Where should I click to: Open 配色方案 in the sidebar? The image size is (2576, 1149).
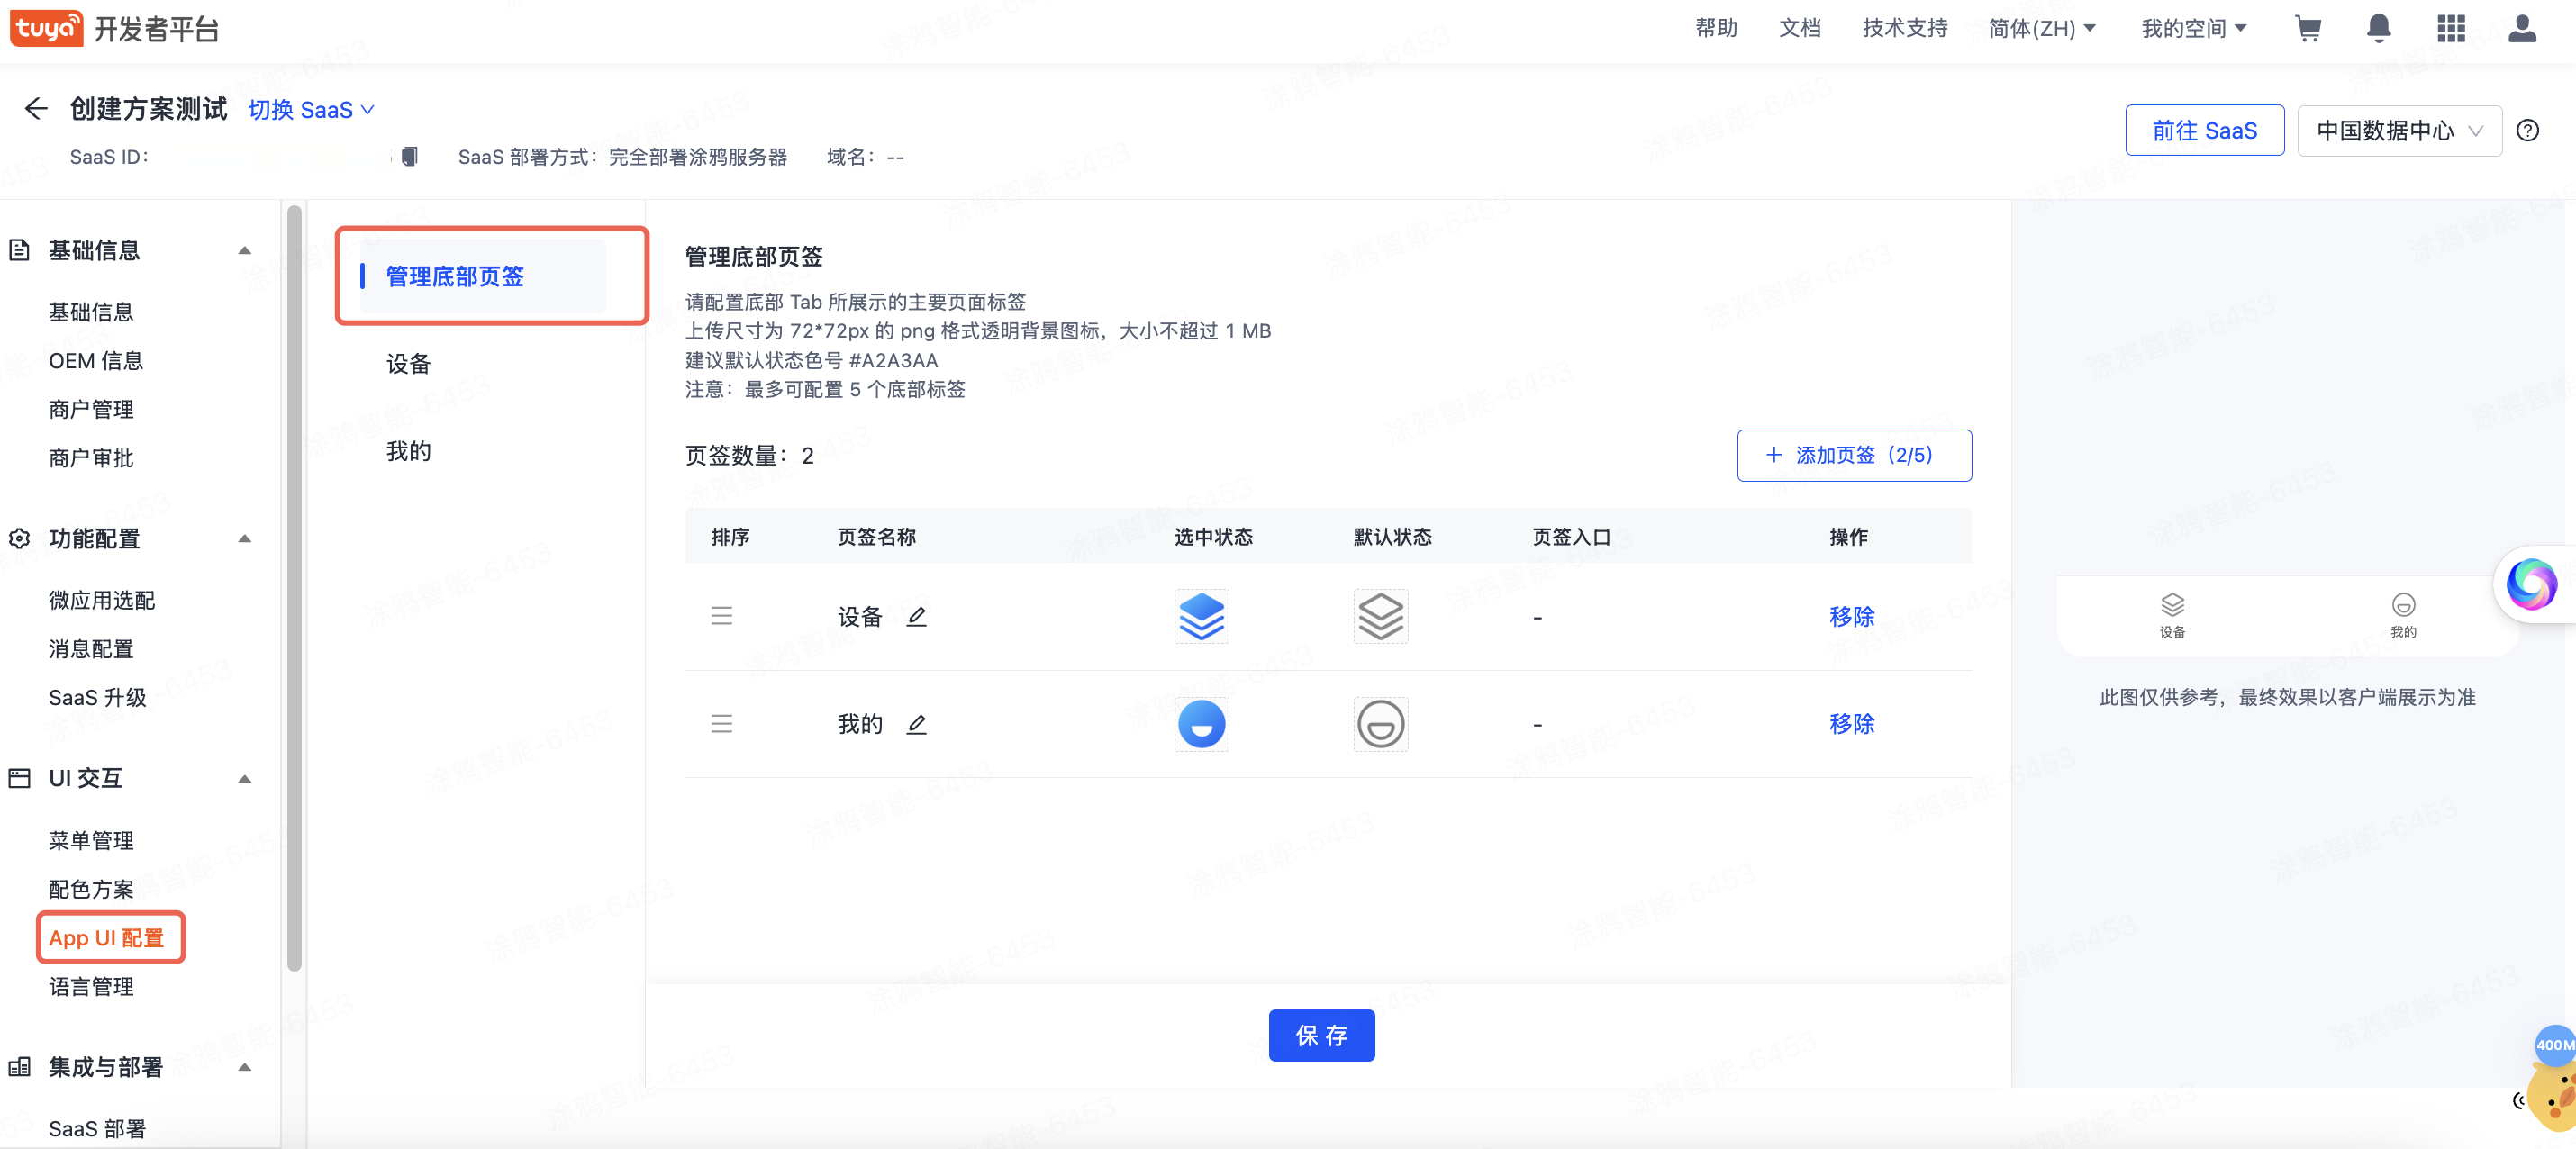[91, 889]
